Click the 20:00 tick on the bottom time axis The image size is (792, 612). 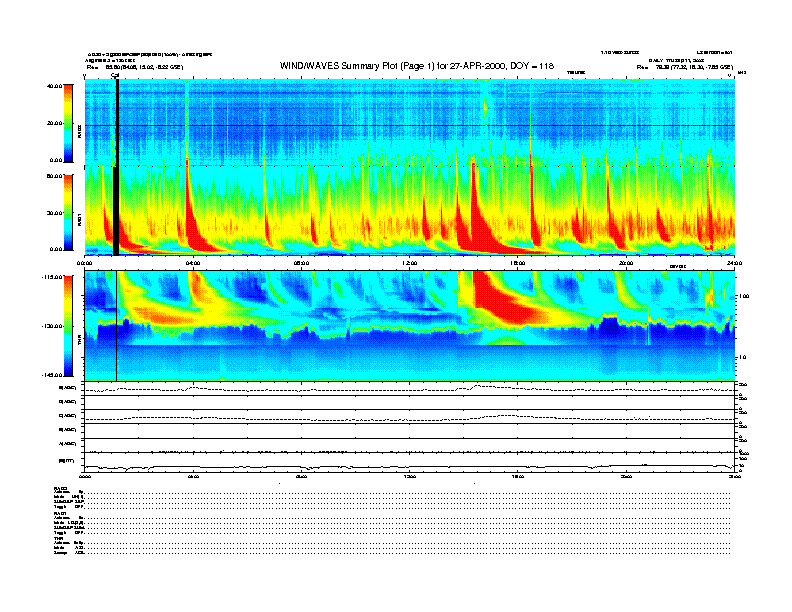click(626, 476)
